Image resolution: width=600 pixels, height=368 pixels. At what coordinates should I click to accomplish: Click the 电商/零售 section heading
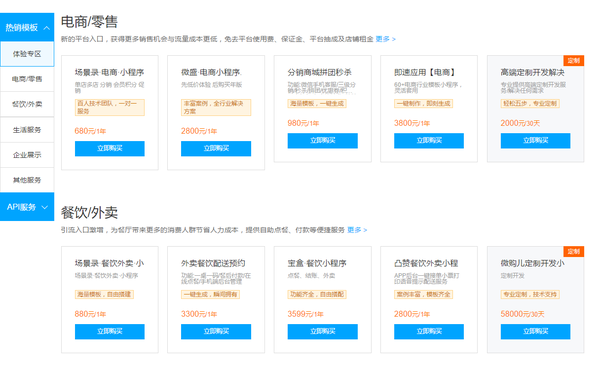89,22
